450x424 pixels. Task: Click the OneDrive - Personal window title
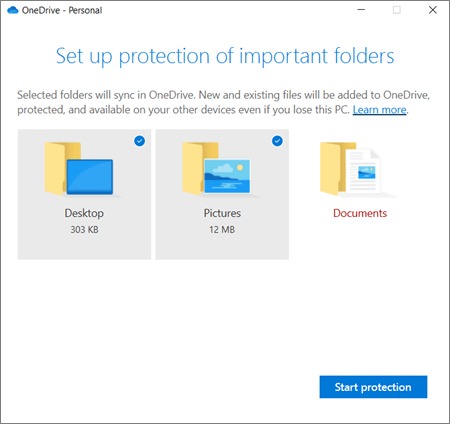[x=62, y=10]
